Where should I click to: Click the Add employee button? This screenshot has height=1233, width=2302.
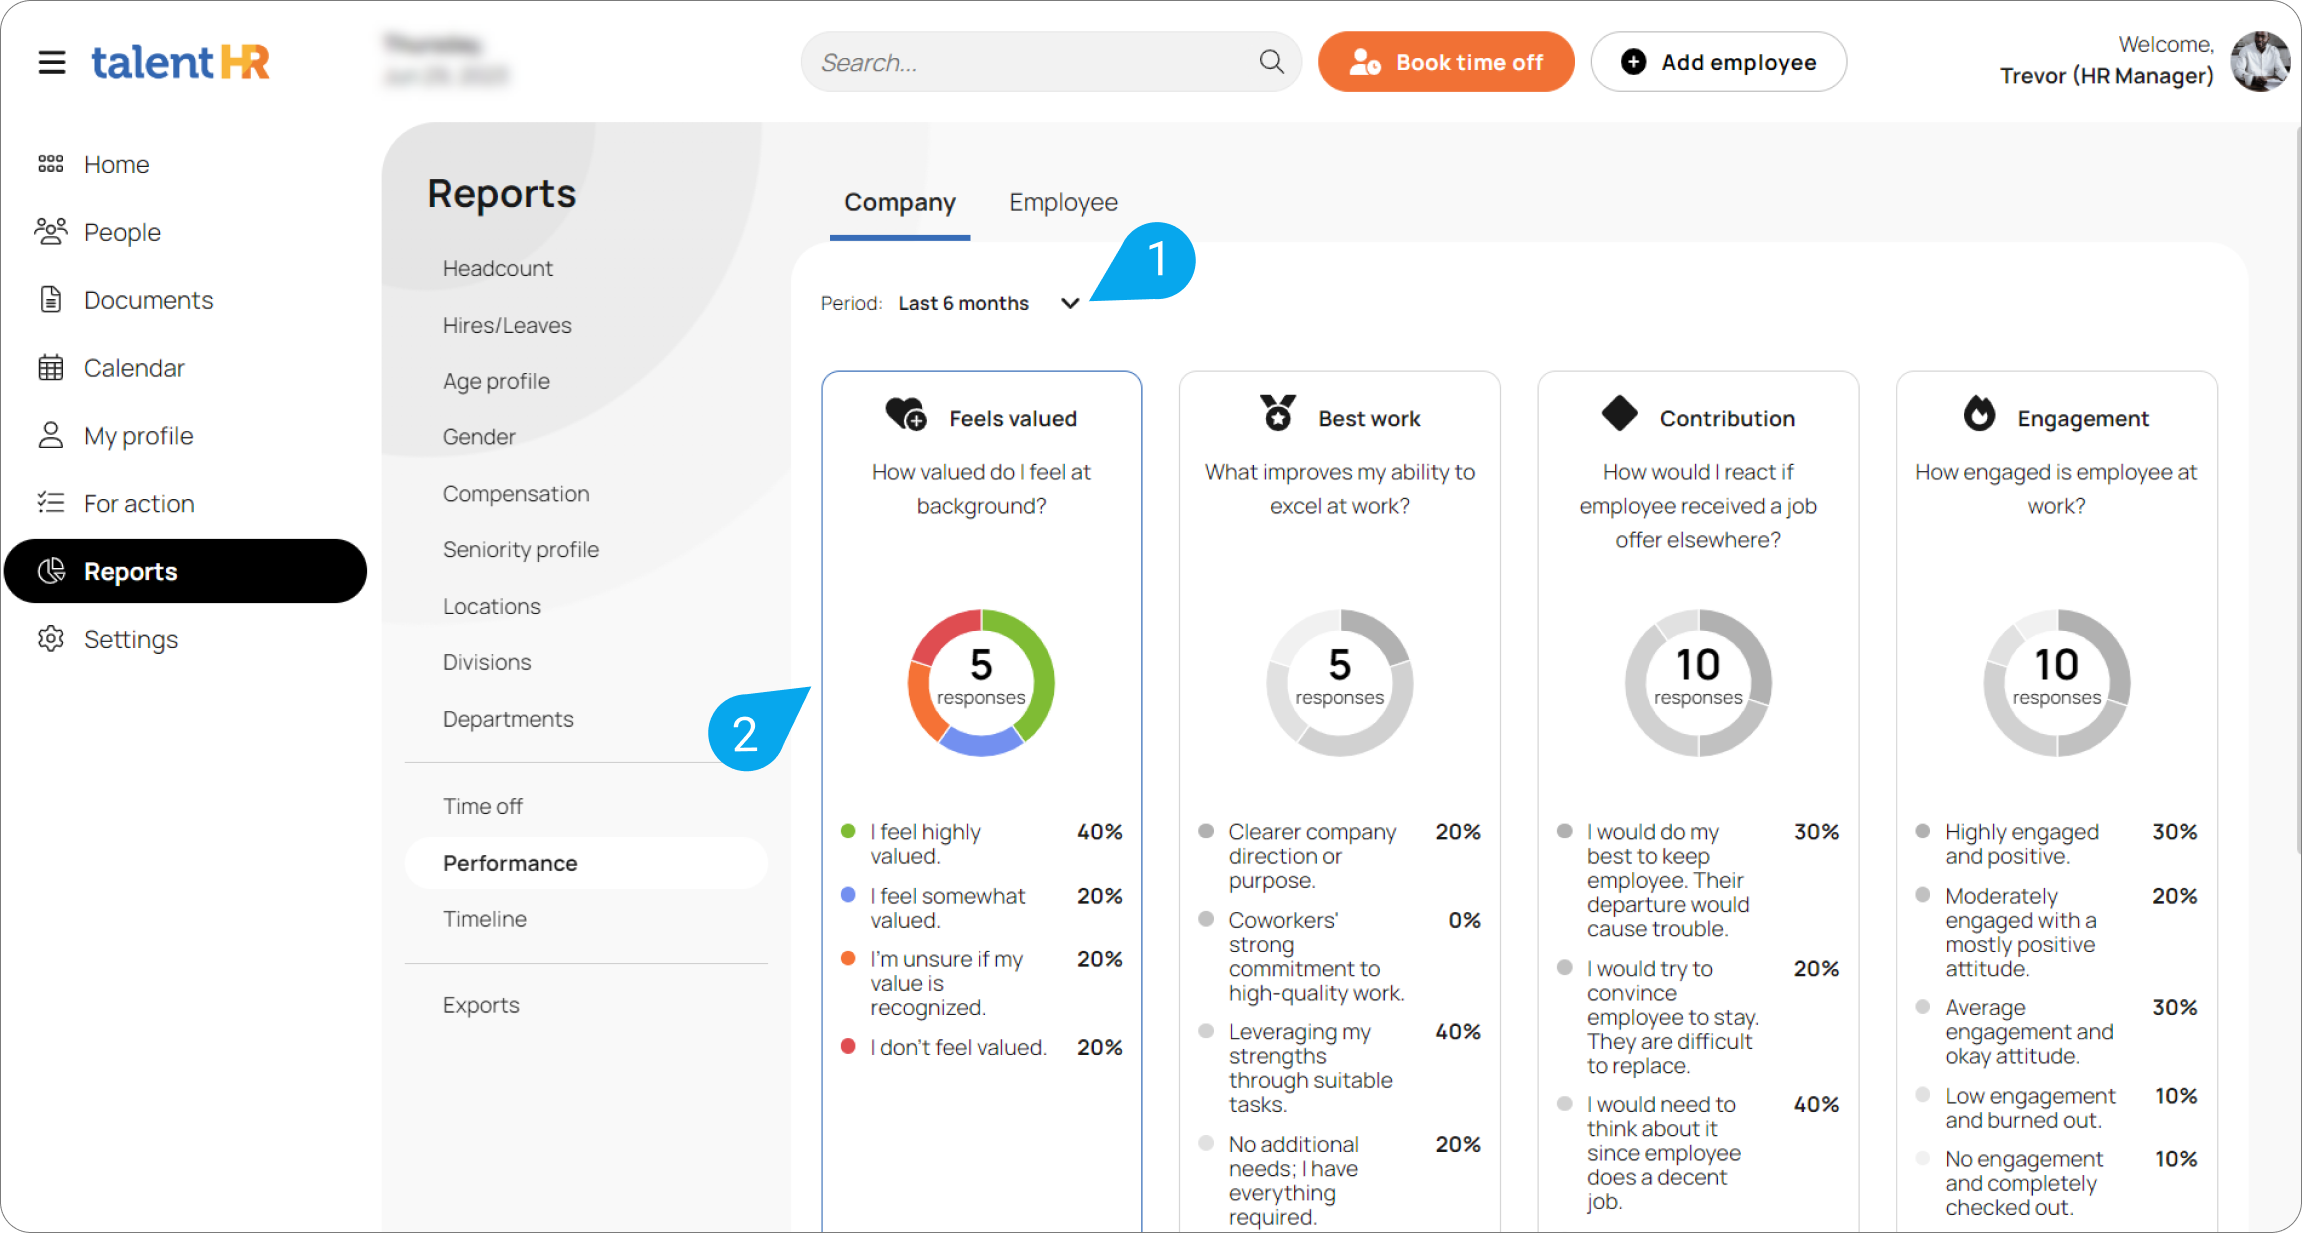coord(1718,62)
